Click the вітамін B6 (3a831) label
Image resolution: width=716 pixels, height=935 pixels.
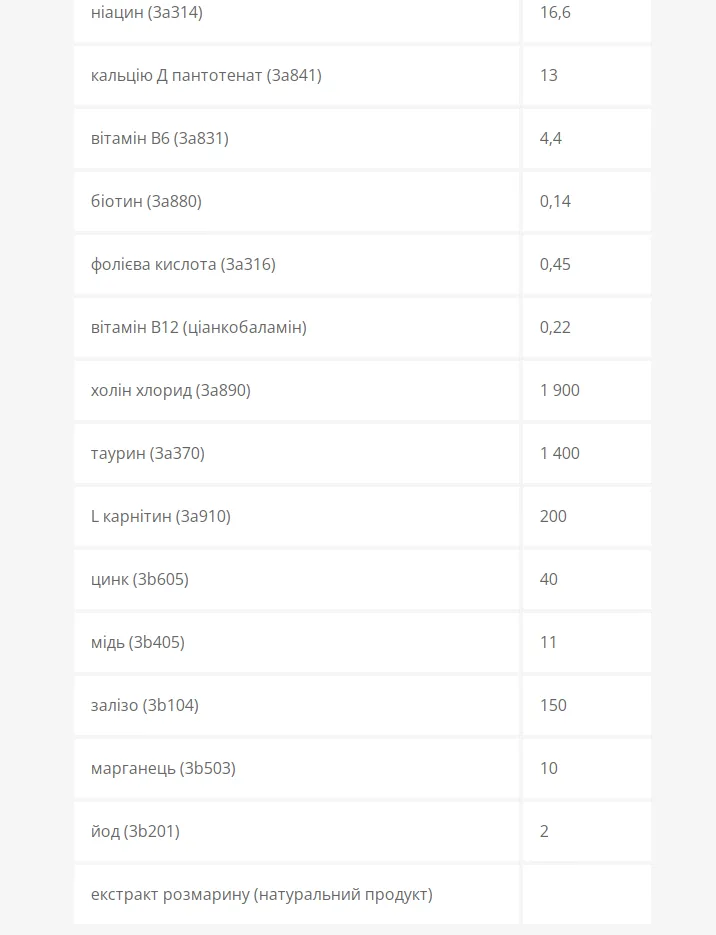[x=160, y=138]
